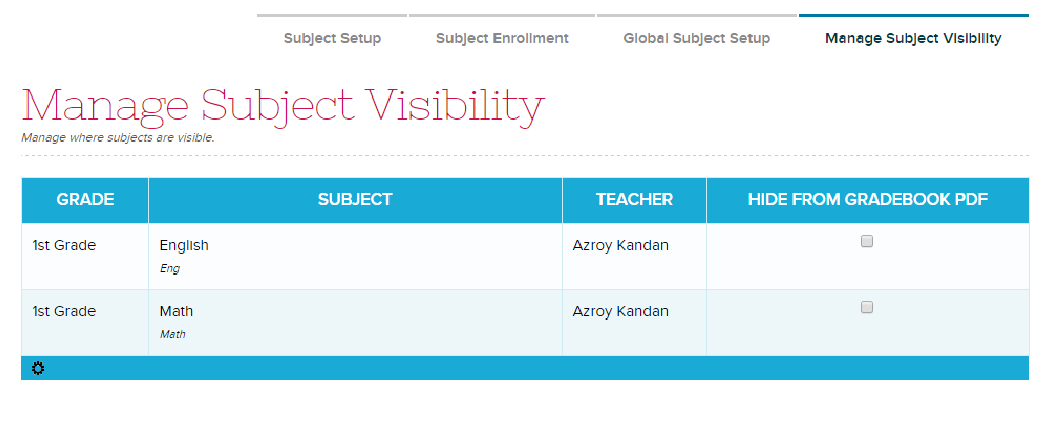Click the Manage Subject Visibility heading
This screenshot has width=1054, height=426.
(283, 106)
